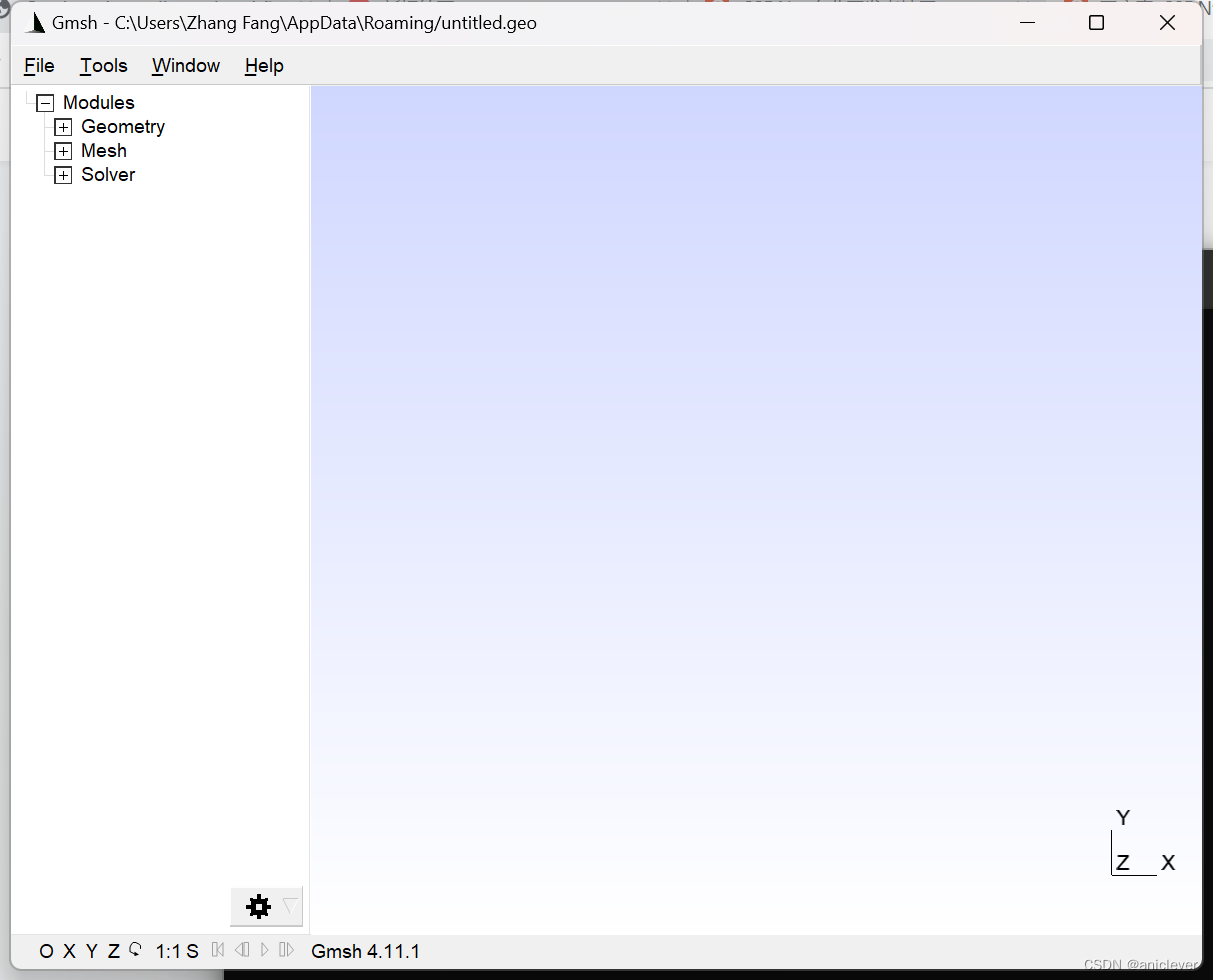Select the Geometry tree item label
This screenshot has width=1213, height=980.
[123, 127]
